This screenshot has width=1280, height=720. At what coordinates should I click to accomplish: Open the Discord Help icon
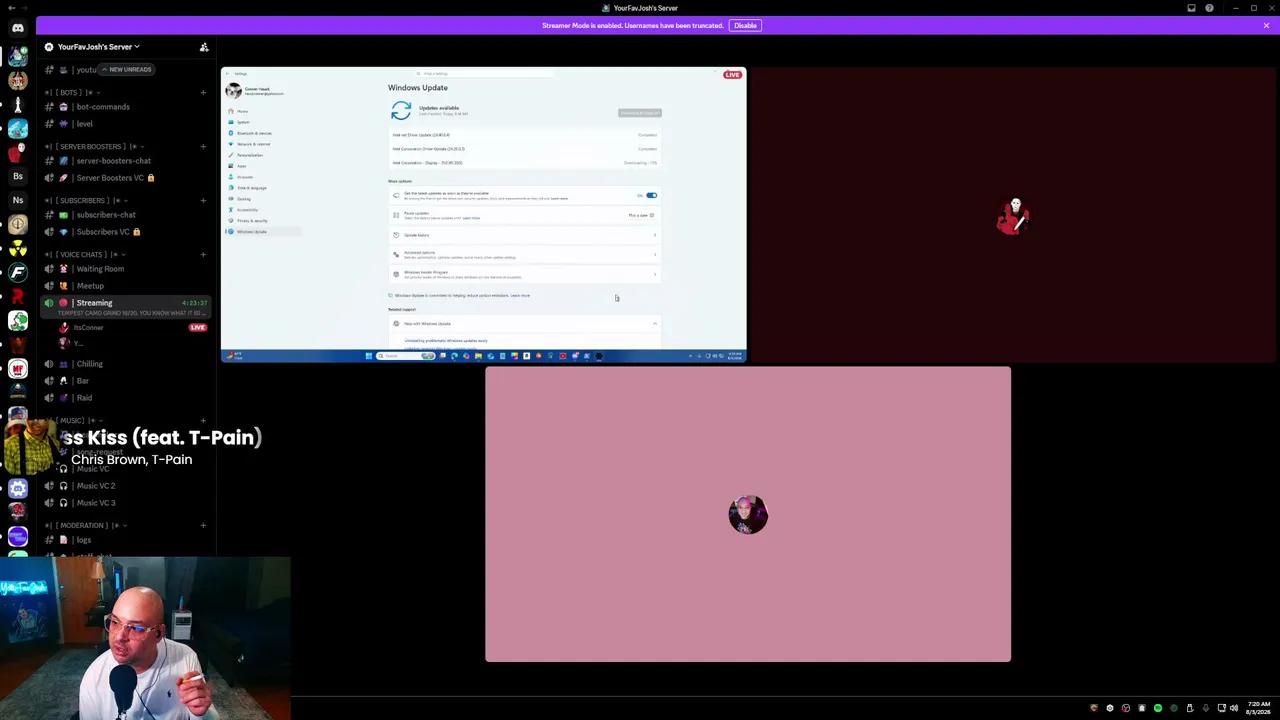tap(1209, 8)
